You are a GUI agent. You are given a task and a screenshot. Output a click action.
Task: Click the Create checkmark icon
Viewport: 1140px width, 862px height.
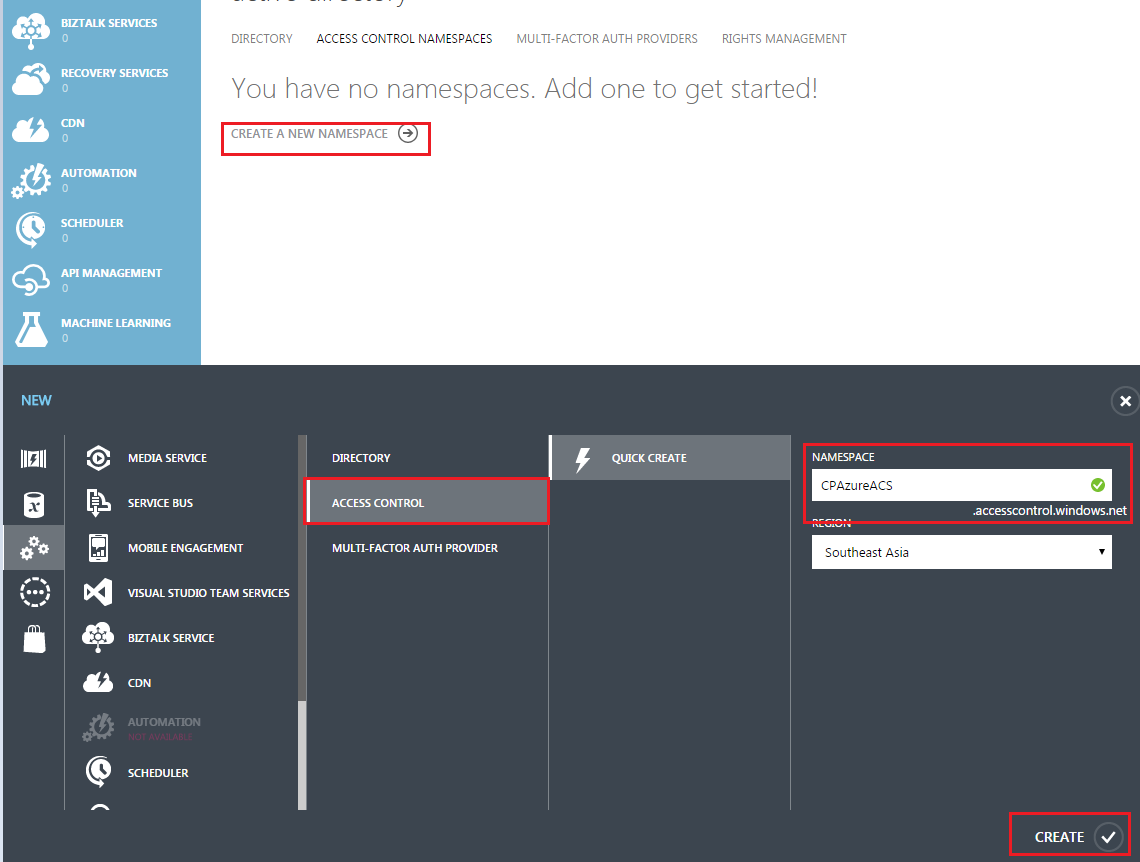pyautogui.click(x=1108, y=837)
